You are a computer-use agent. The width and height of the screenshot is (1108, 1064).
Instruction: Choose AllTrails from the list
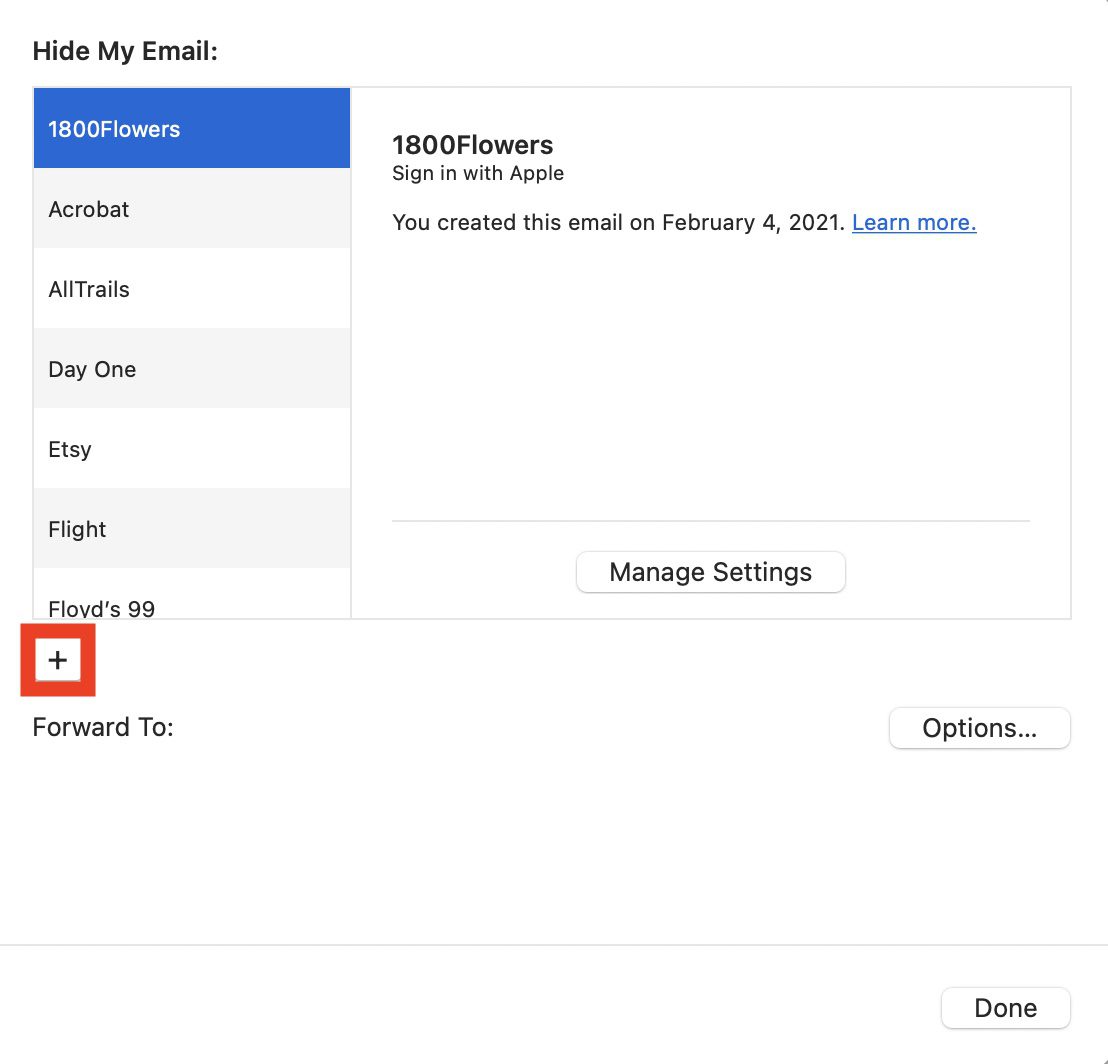pyautogui.click(x=191, y=289)
